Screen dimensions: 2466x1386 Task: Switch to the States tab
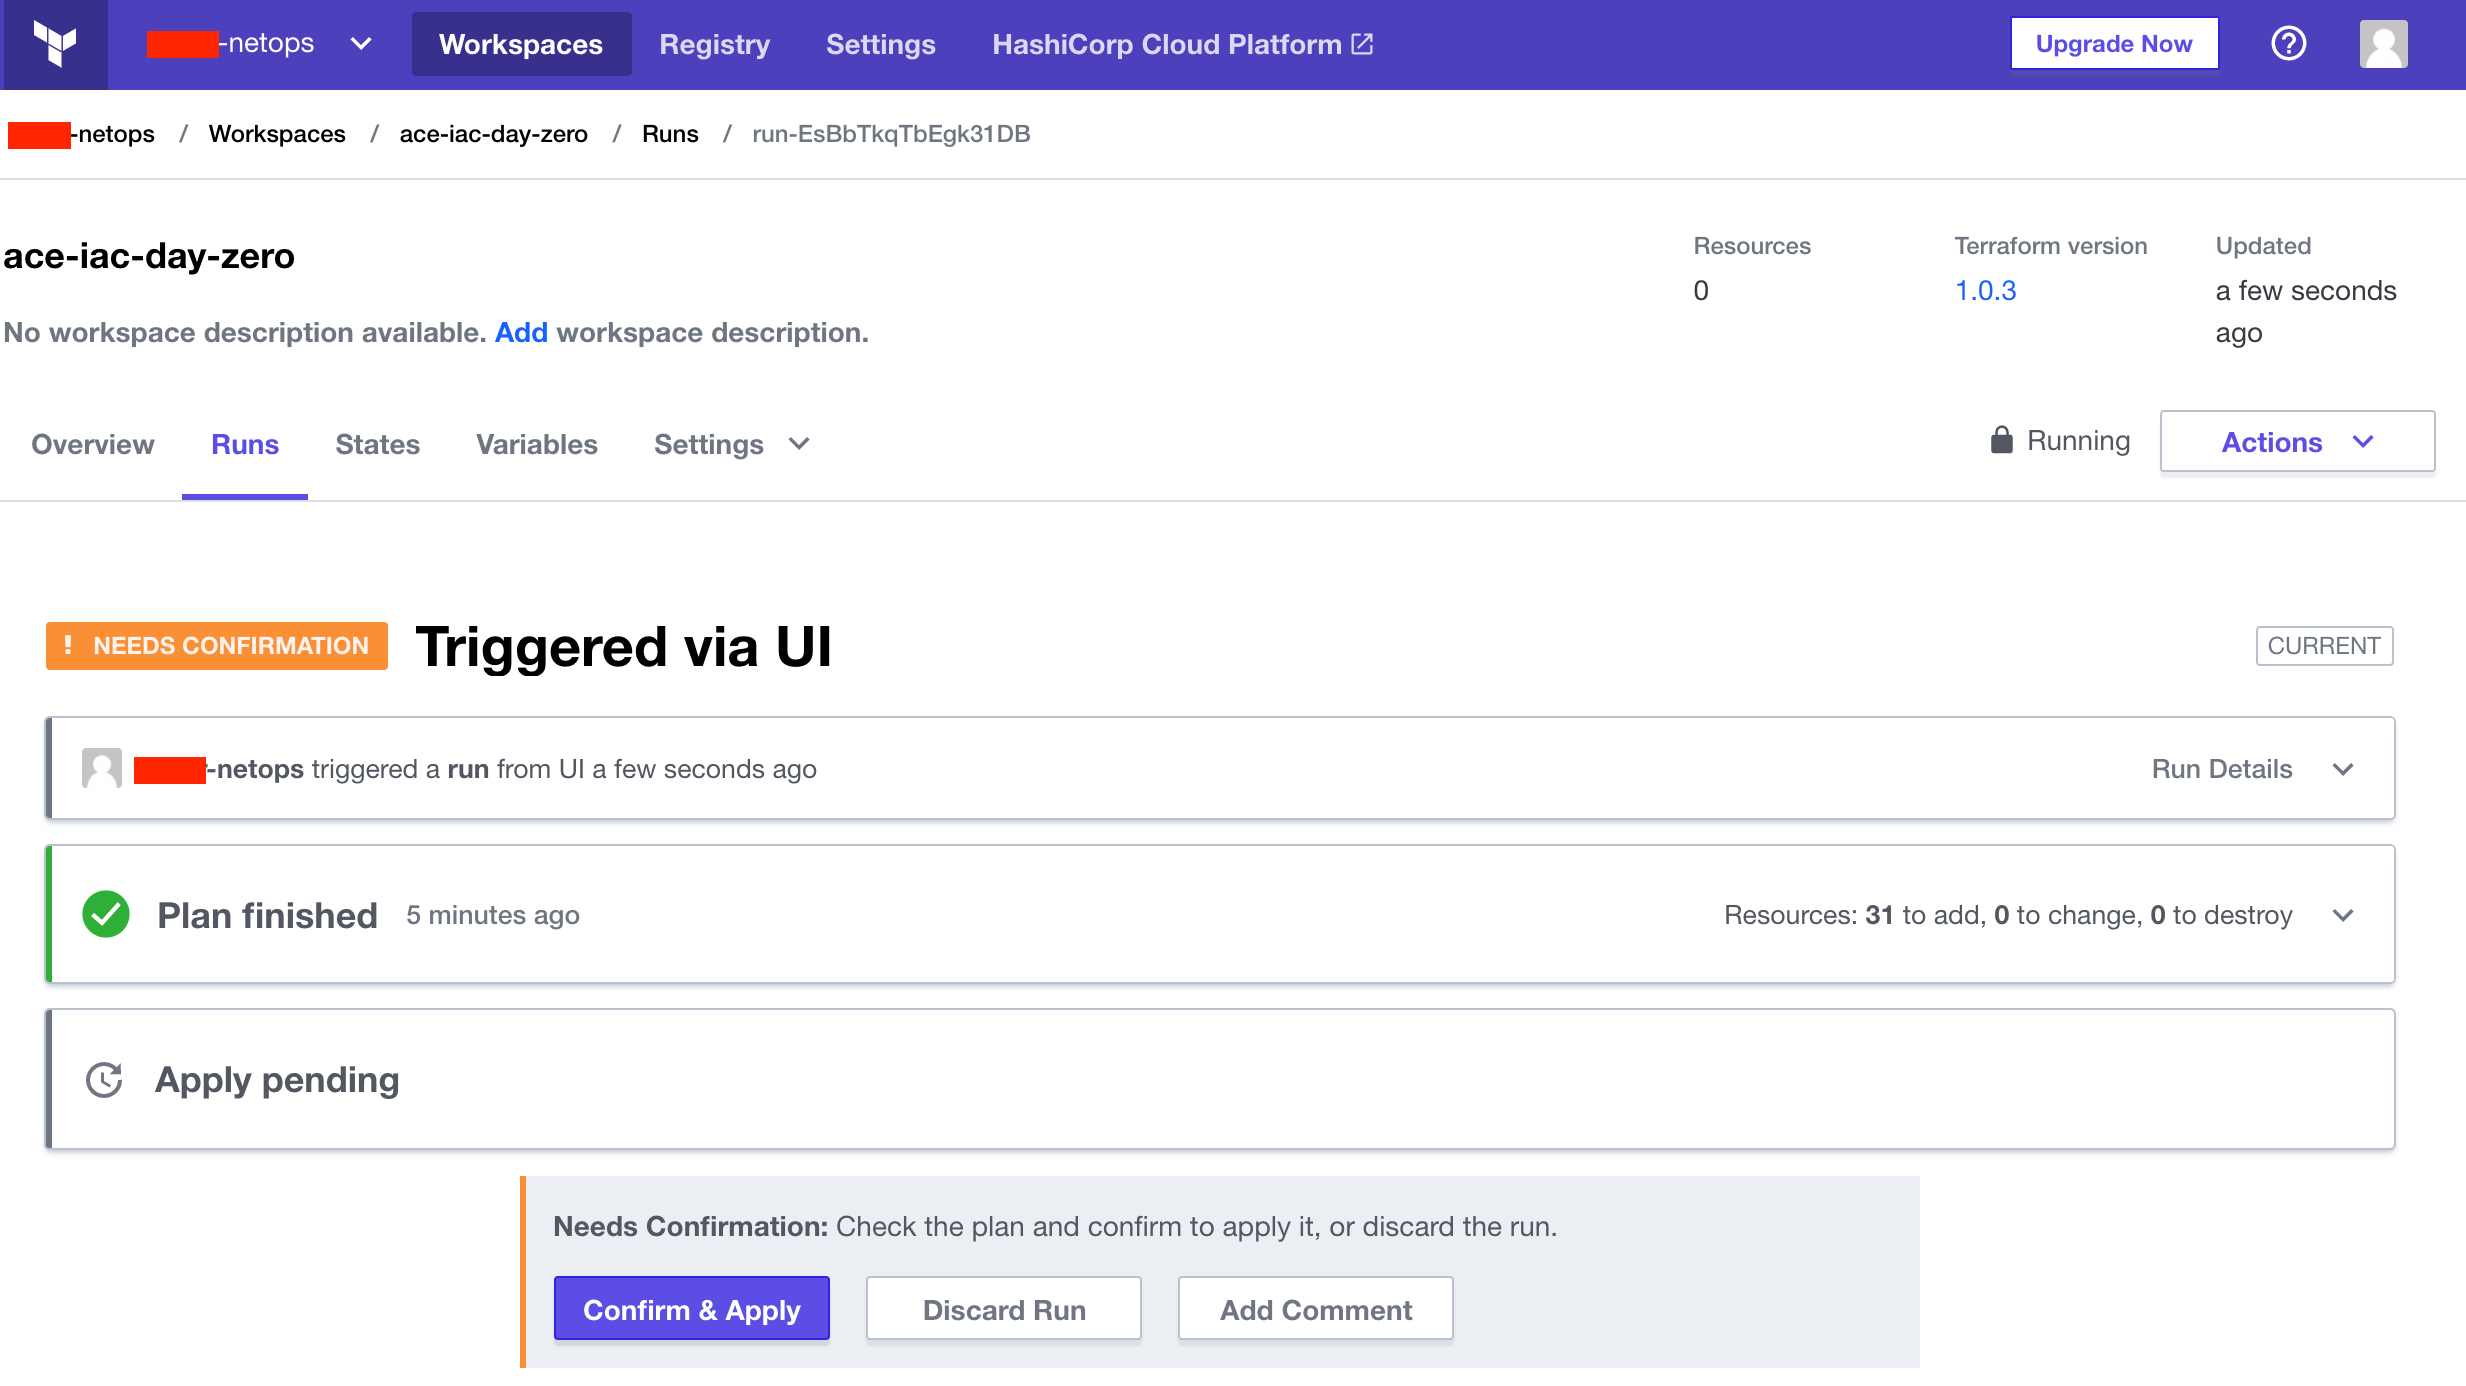click(378, 444)
